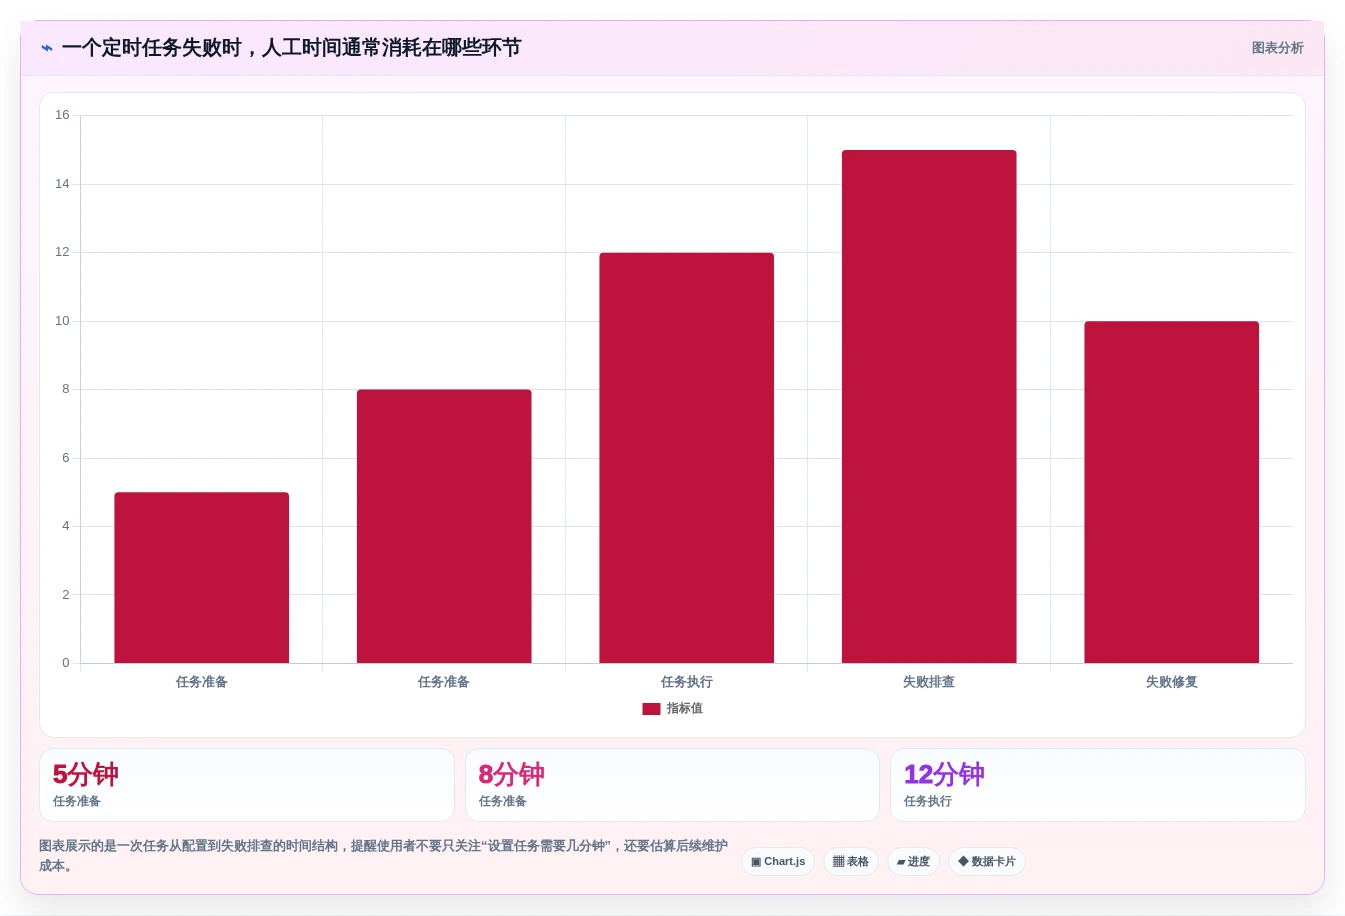The image size is (1345, 916).
Task: Click the y-axis tick label 14
Action: [63, 184]
